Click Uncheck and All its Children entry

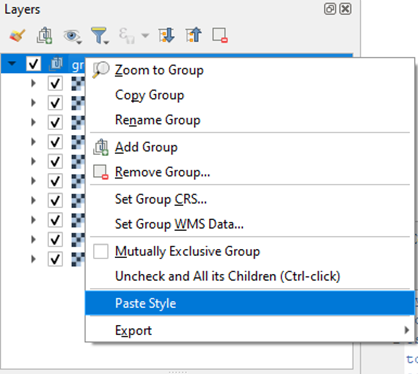click(x=250, y=276)
